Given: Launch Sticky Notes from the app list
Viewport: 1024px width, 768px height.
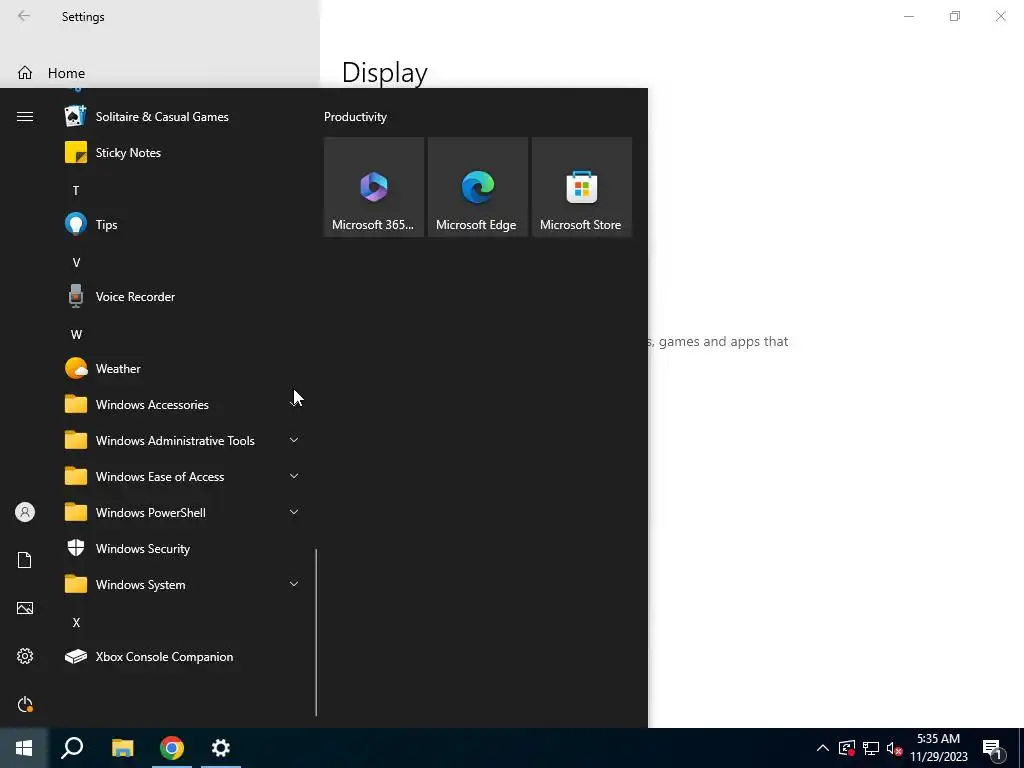Looking at the screenshot, I should [182, 153].
